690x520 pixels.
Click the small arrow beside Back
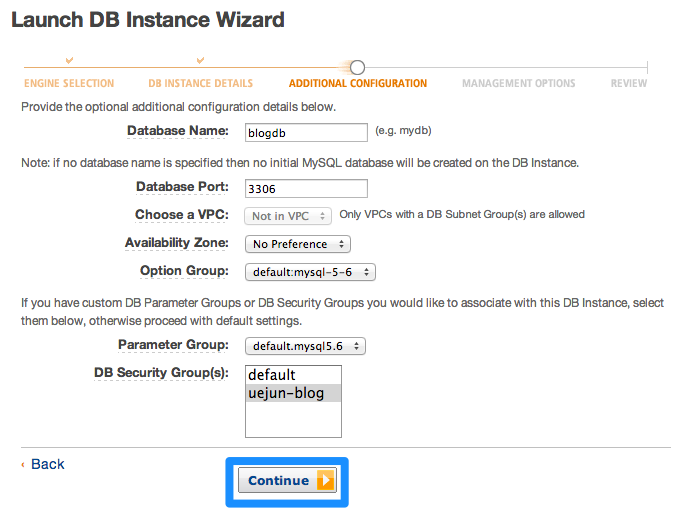coord(24,465)
